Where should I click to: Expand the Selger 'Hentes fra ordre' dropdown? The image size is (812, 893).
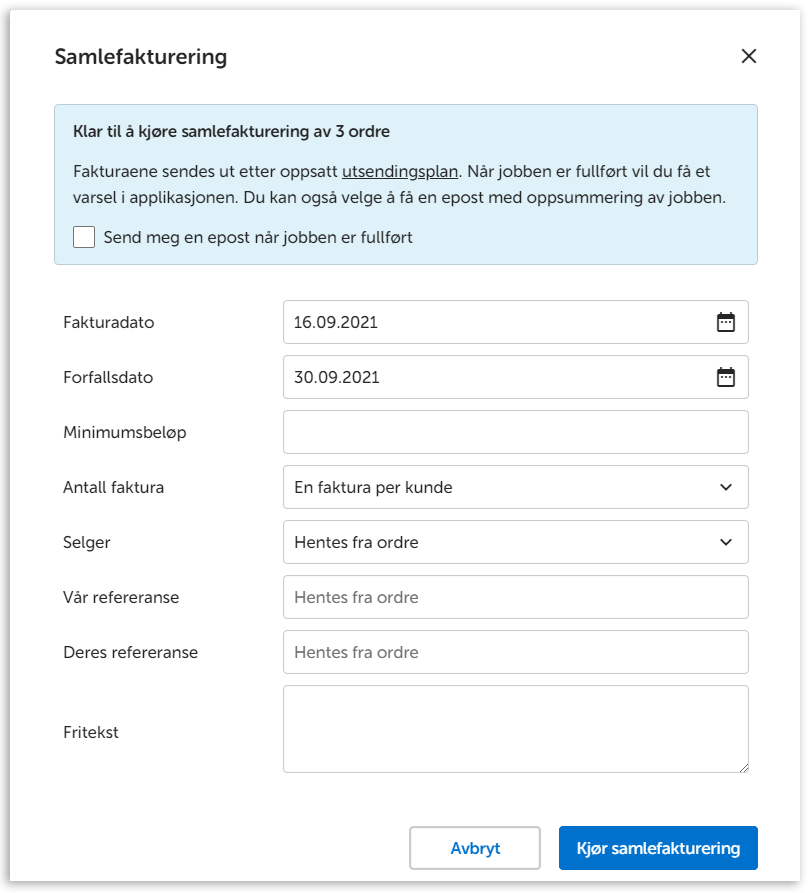point(500,542)
